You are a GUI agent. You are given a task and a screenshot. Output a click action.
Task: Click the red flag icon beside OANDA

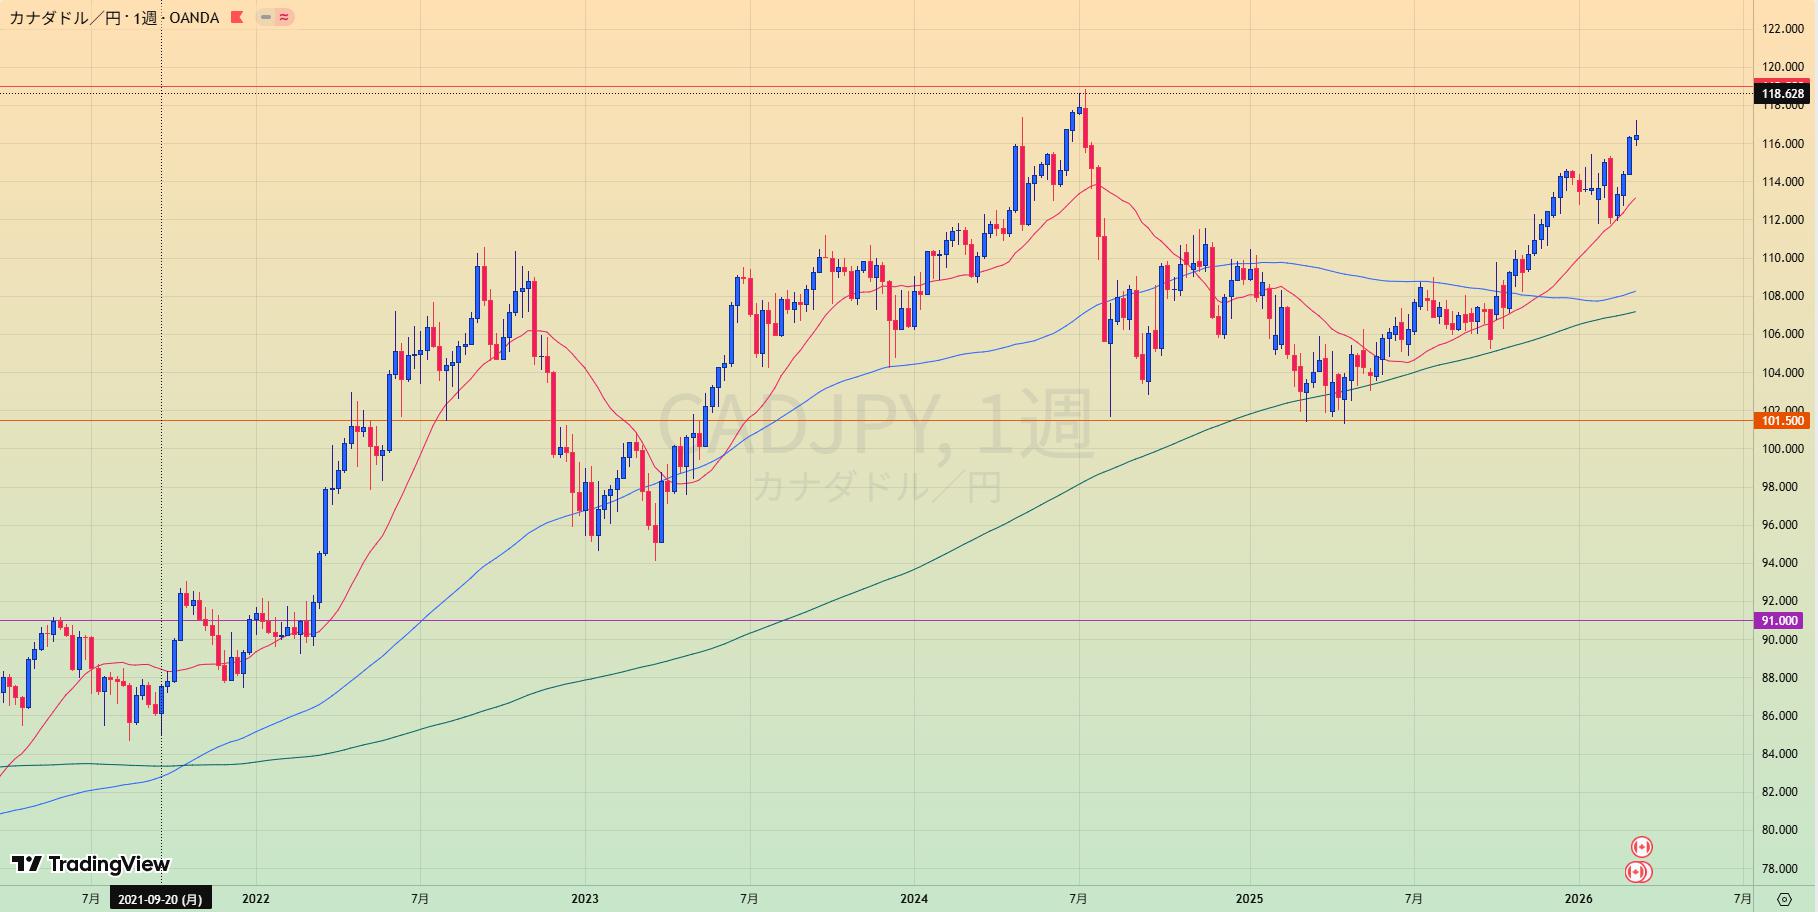(x=237, y=17)
